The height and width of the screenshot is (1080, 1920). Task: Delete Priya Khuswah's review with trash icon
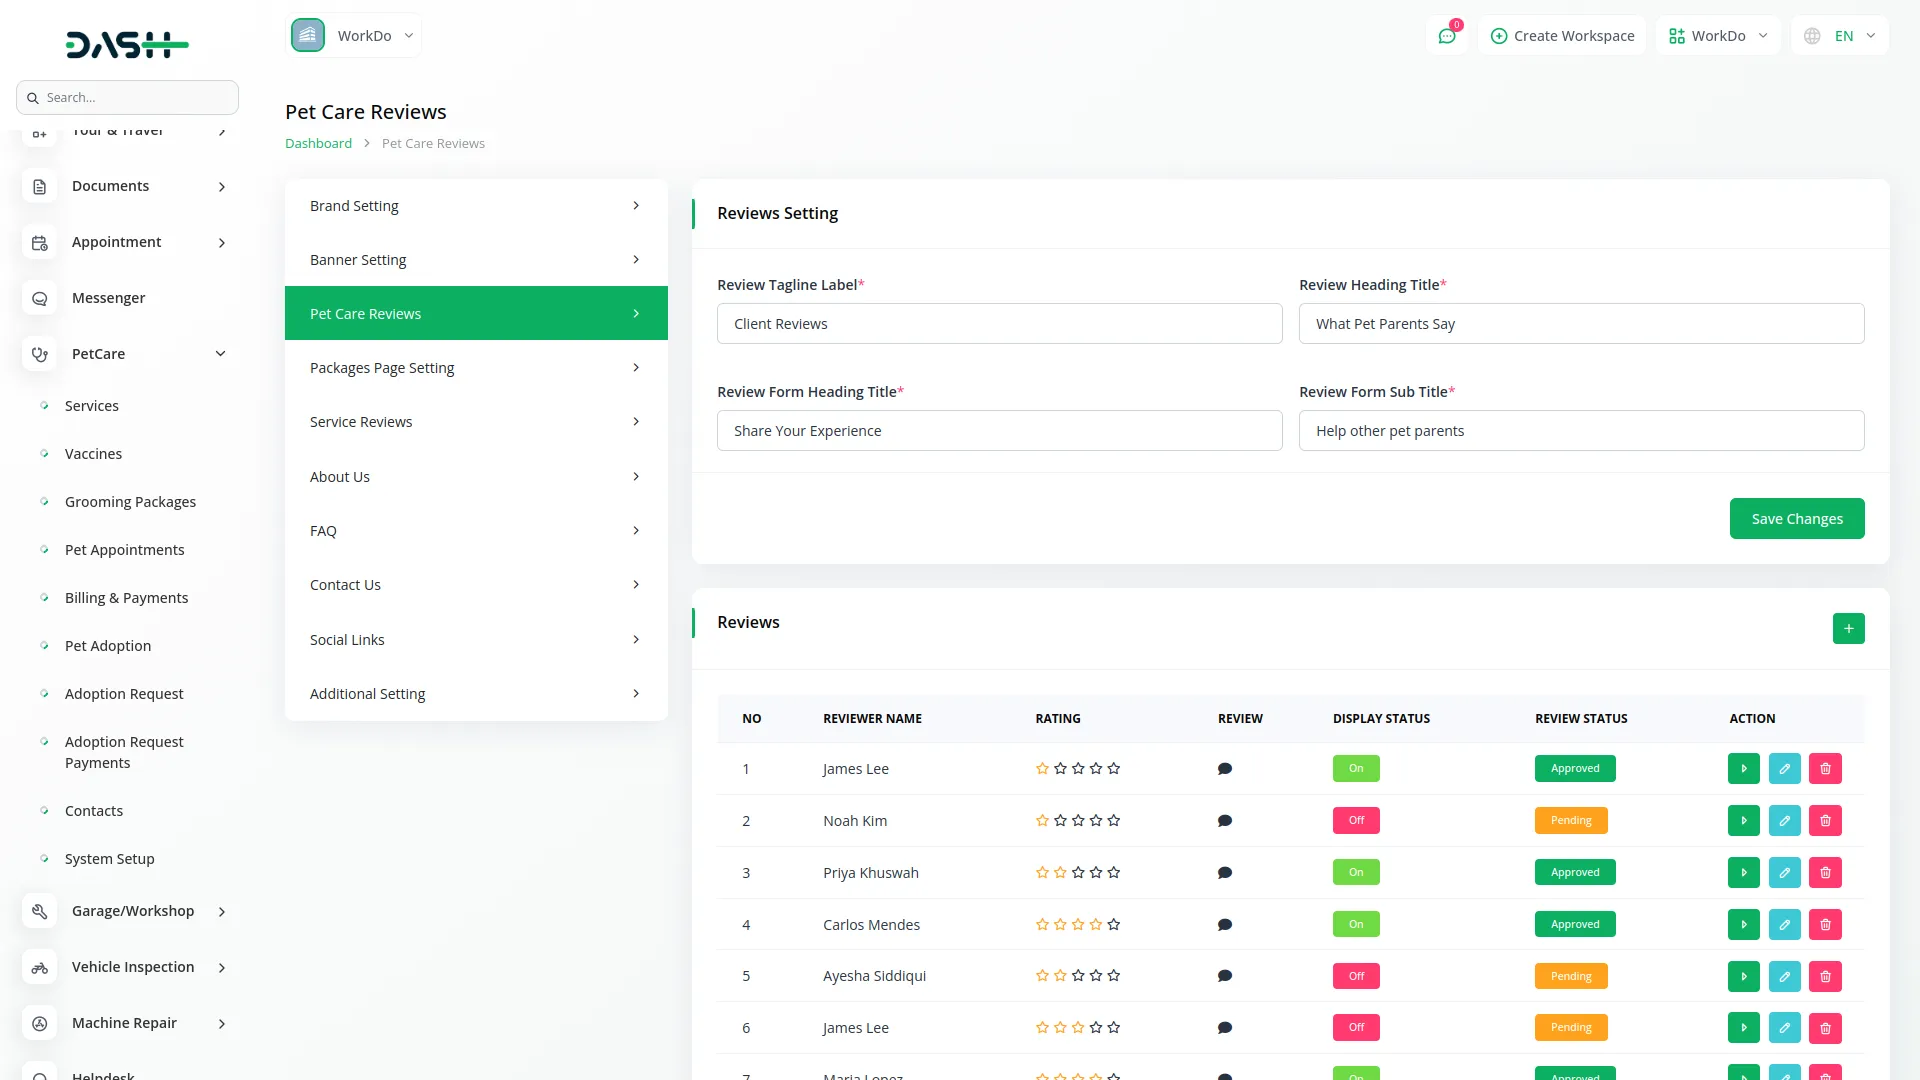pyautogui.click(x=1825, y=873)
